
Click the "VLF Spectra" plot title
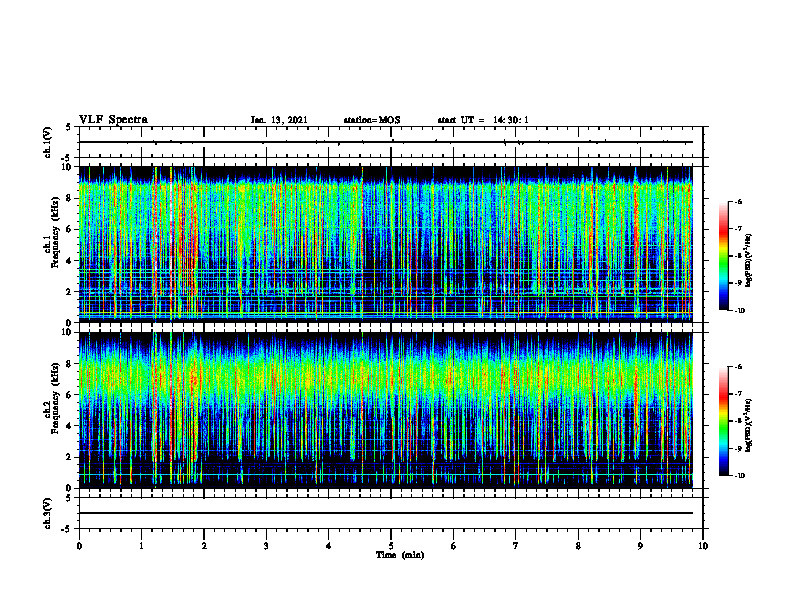(x=113, y=119)
